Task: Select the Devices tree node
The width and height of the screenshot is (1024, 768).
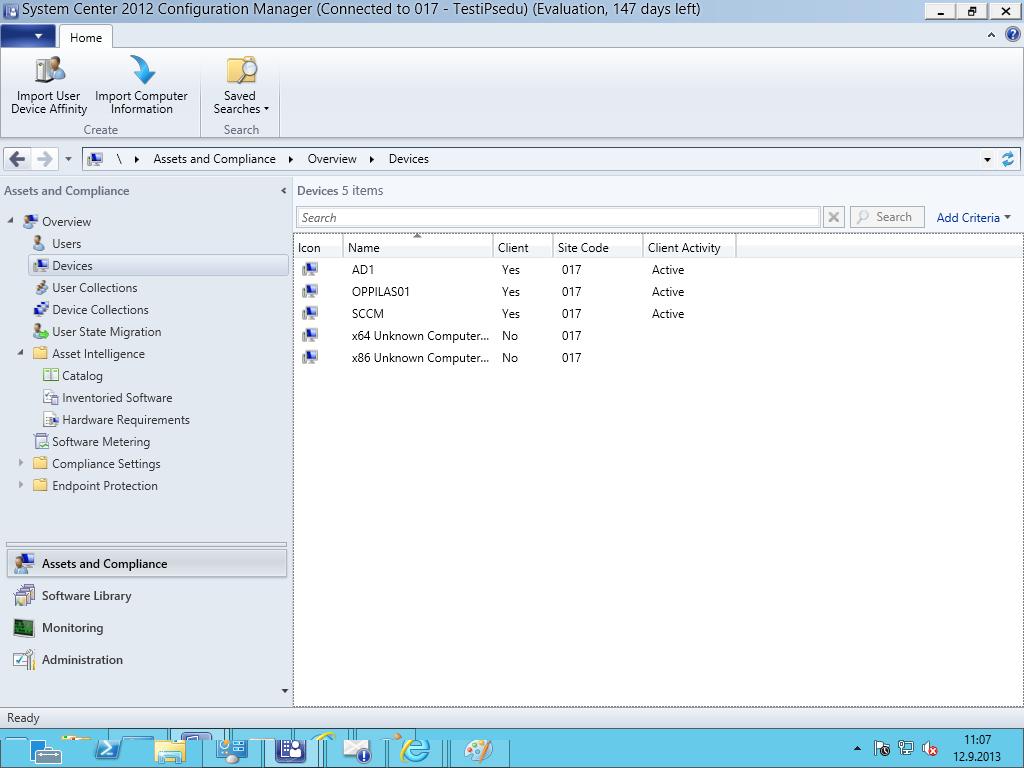Action: [x=158, y=266]
